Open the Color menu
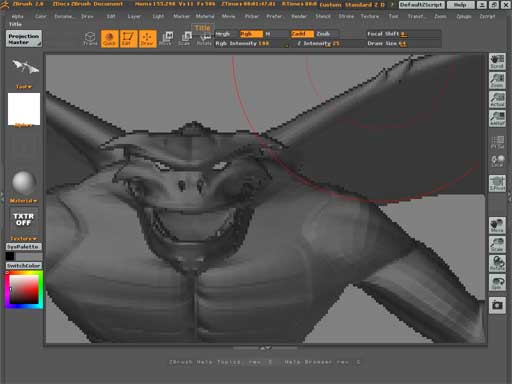 click(x=40, y=16)
